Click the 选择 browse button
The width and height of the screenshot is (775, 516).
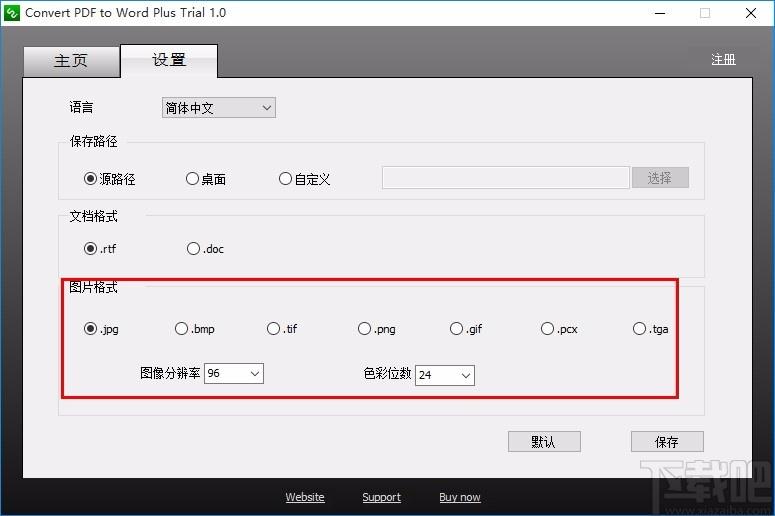660,178
